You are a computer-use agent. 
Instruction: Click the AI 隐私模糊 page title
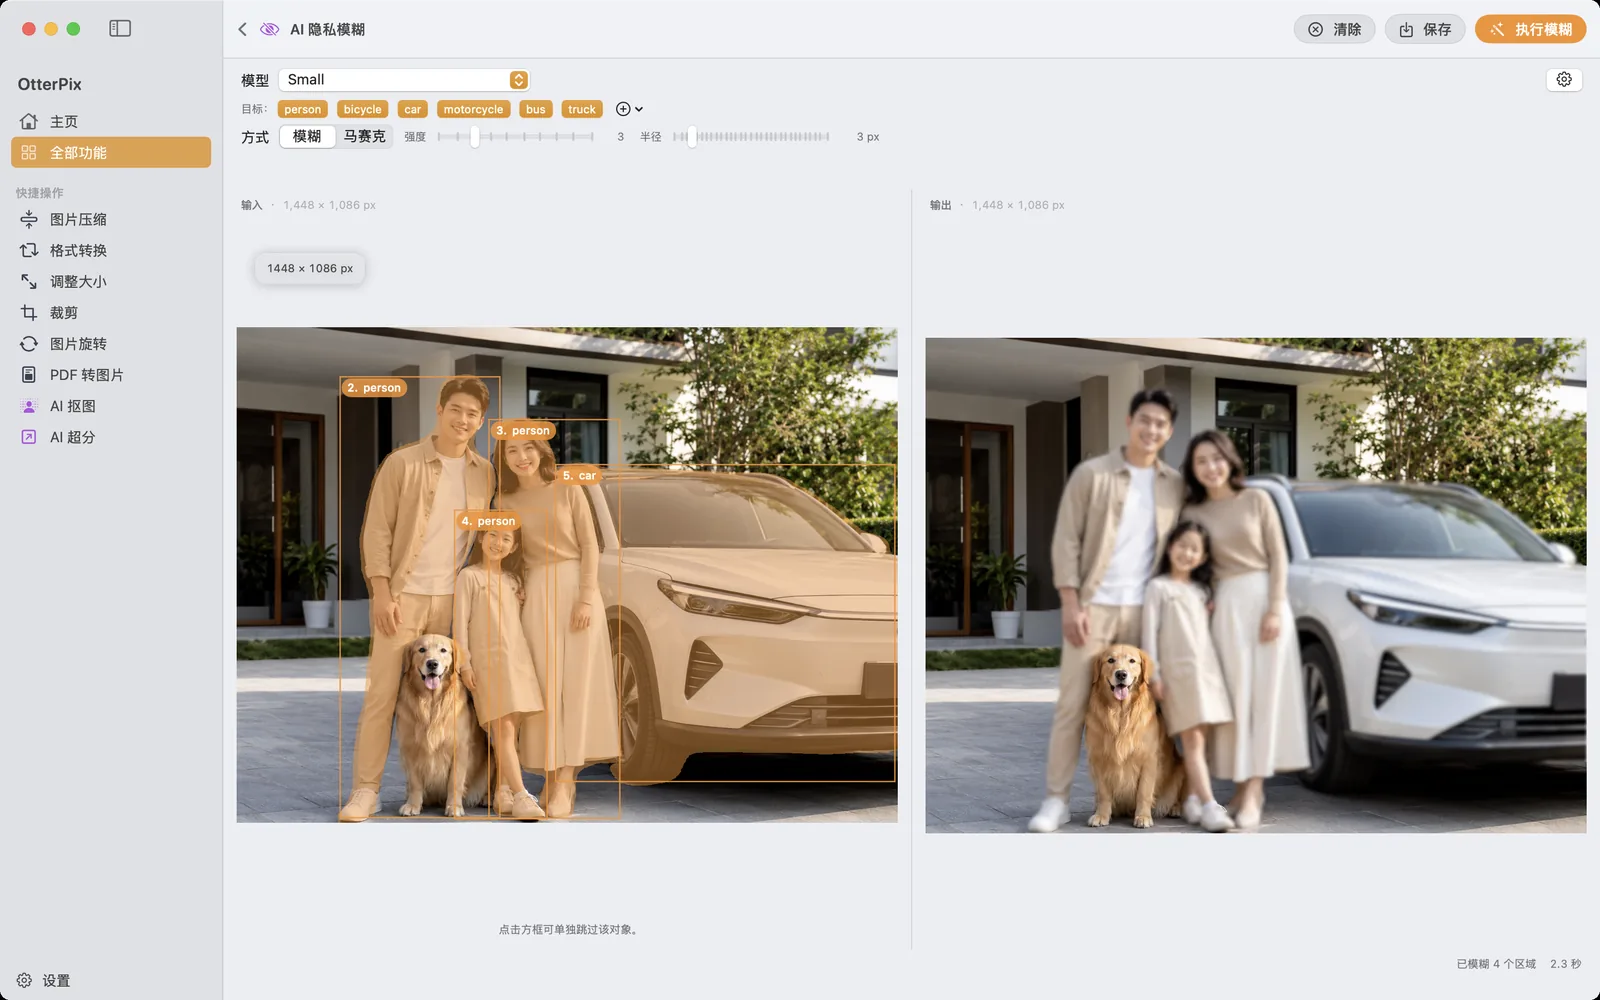(327, 29)
